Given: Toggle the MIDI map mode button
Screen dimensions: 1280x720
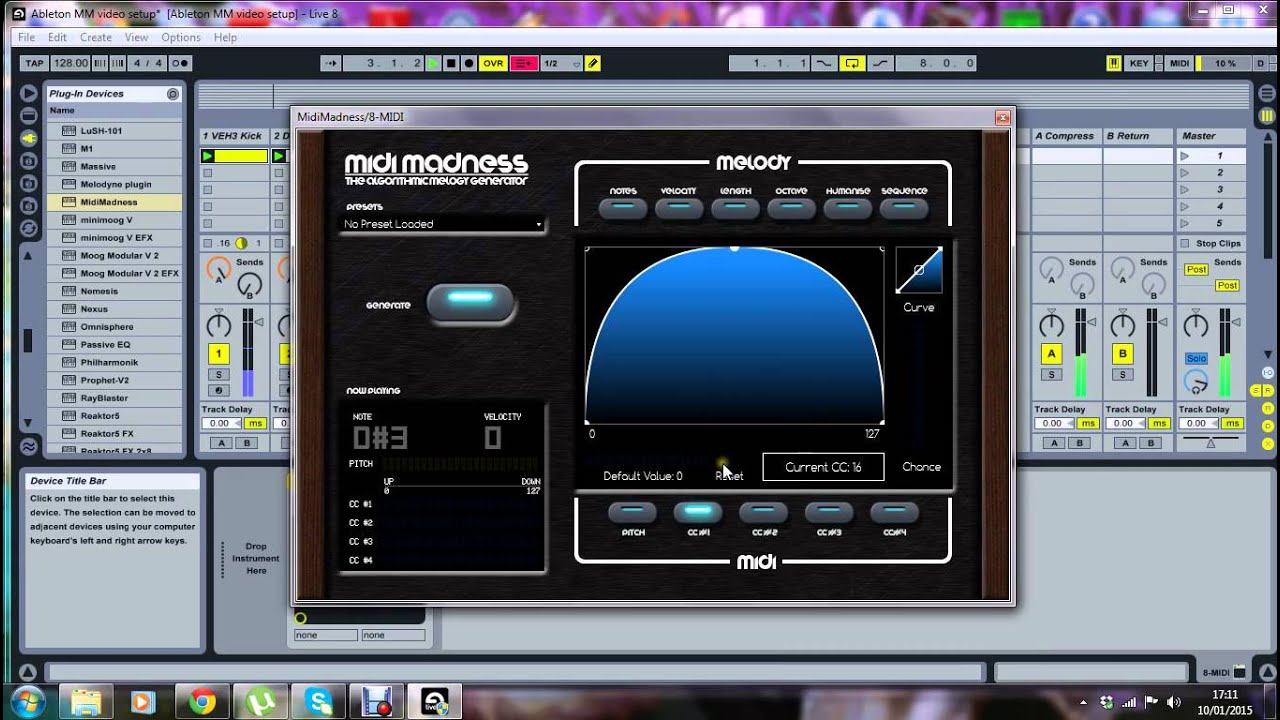Looking at the screenshot, I should (x=1180, y=63).
